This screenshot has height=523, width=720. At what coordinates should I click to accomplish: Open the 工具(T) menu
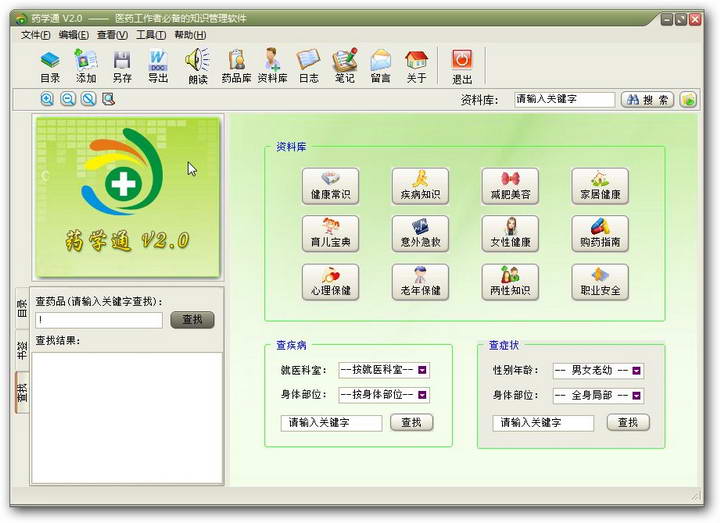tap(151, 35)
